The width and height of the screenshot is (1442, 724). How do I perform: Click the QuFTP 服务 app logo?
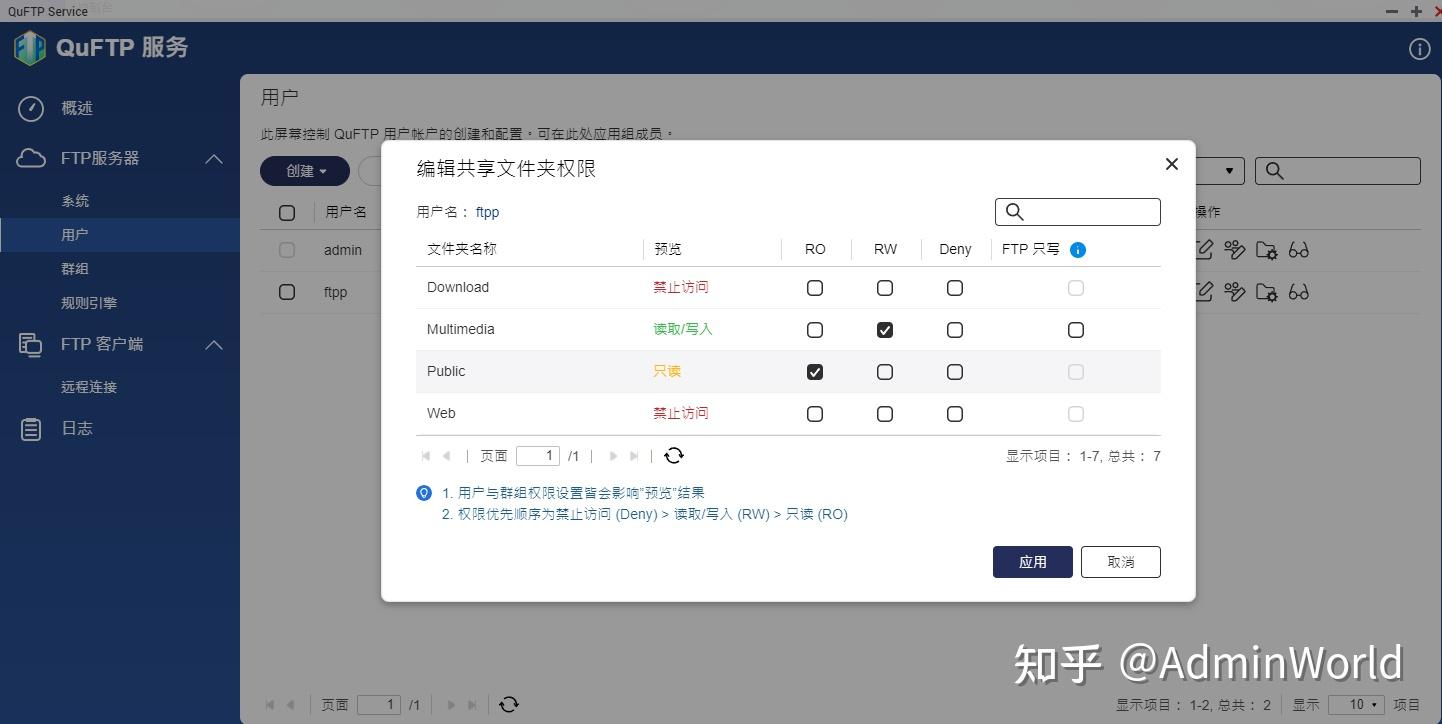click(x=30, y=47)
